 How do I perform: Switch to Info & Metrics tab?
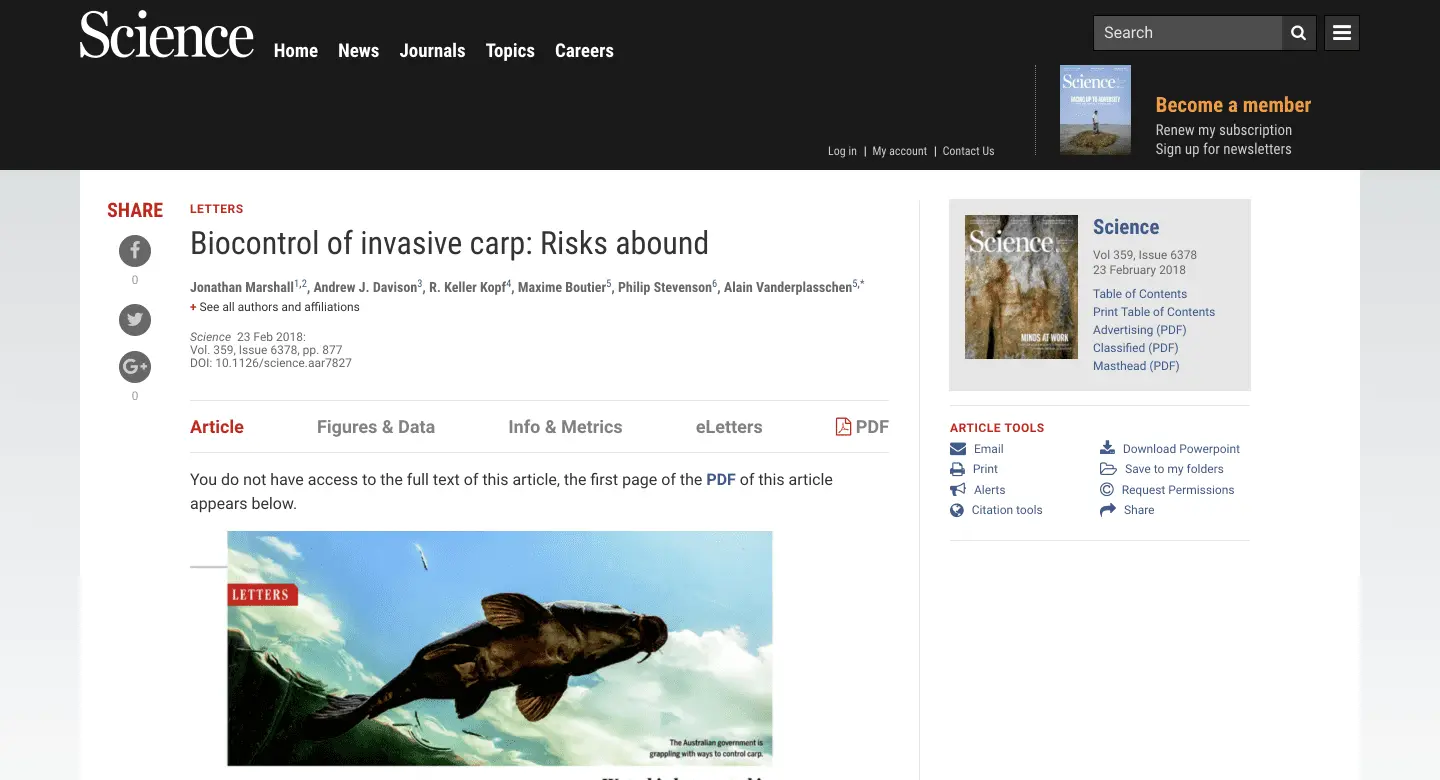click(x=565, y=427)
